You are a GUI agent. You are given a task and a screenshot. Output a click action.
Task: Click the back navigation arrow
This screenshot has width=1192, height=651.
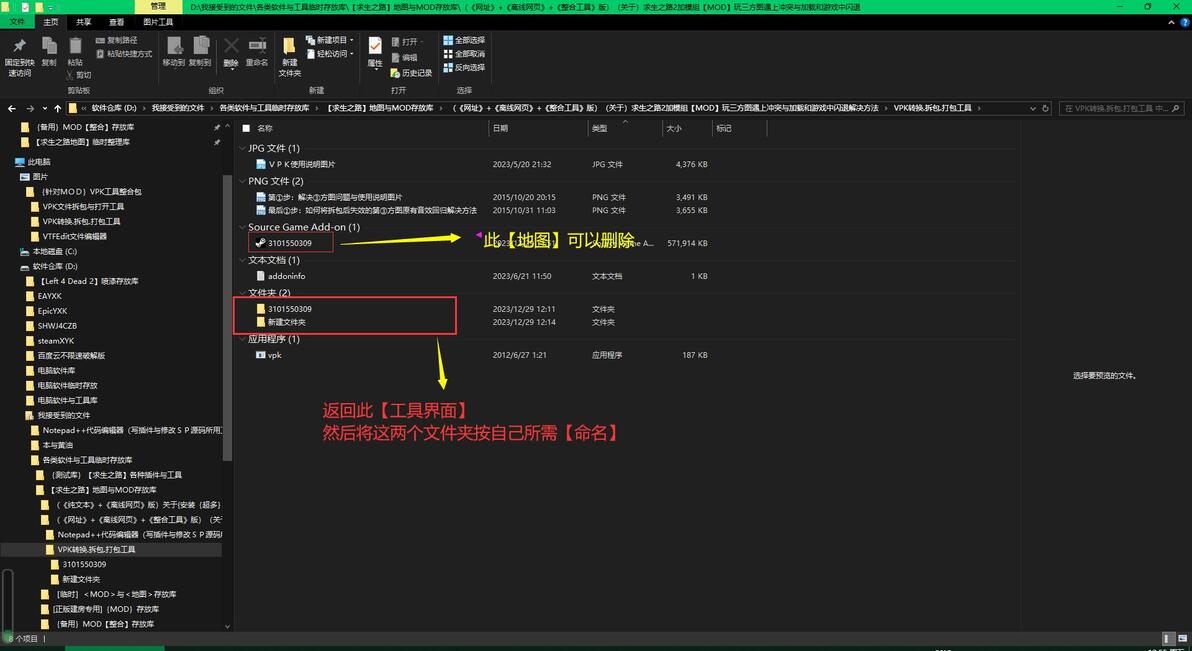(11, 109)
